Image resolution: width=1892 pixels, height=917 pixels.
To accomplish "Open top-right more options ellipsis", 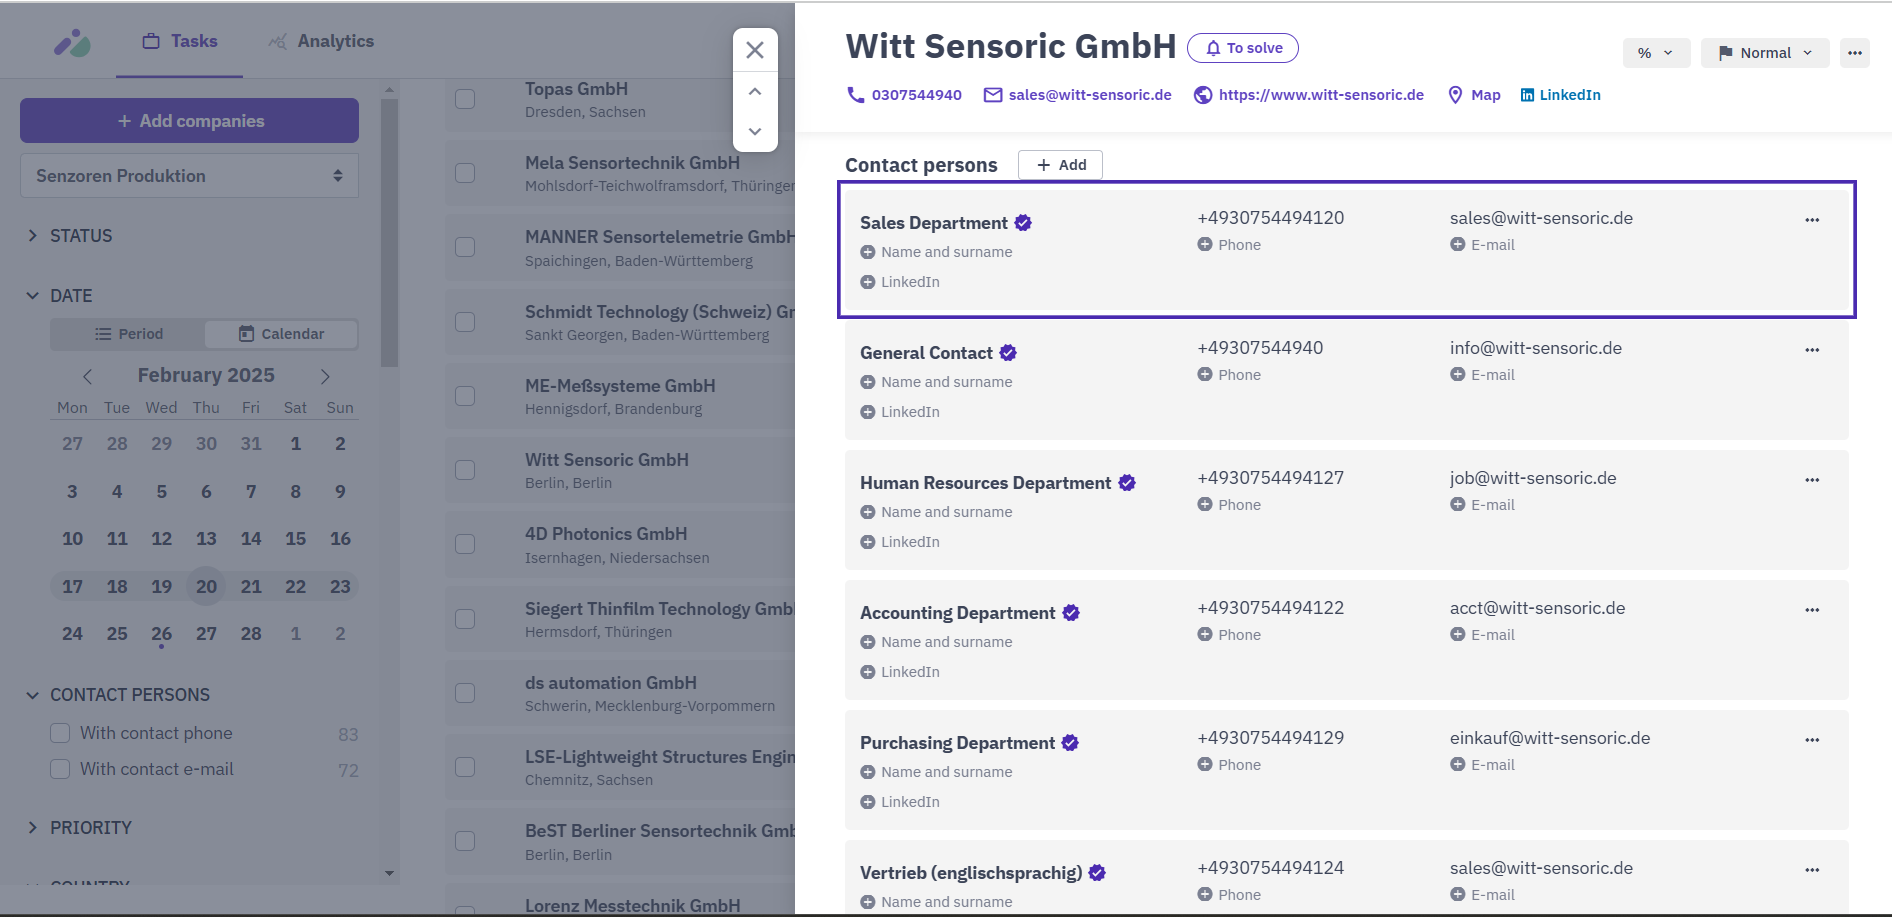I will [x=1855, y=53].
